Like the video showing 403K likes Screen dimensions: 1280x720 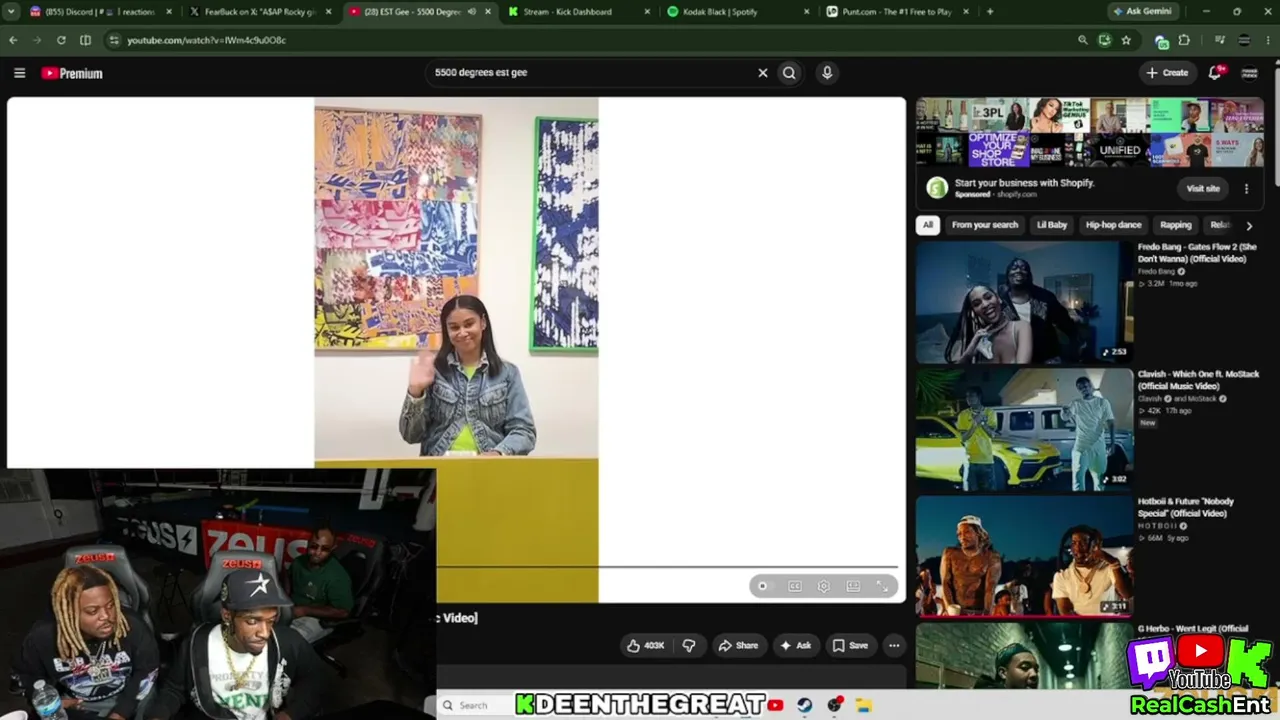point(646,645)
